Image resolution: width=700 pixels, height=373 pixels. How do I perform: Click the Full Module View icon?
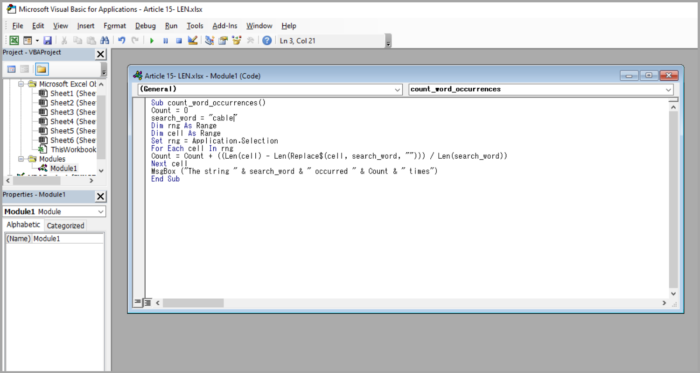[147, 303]
